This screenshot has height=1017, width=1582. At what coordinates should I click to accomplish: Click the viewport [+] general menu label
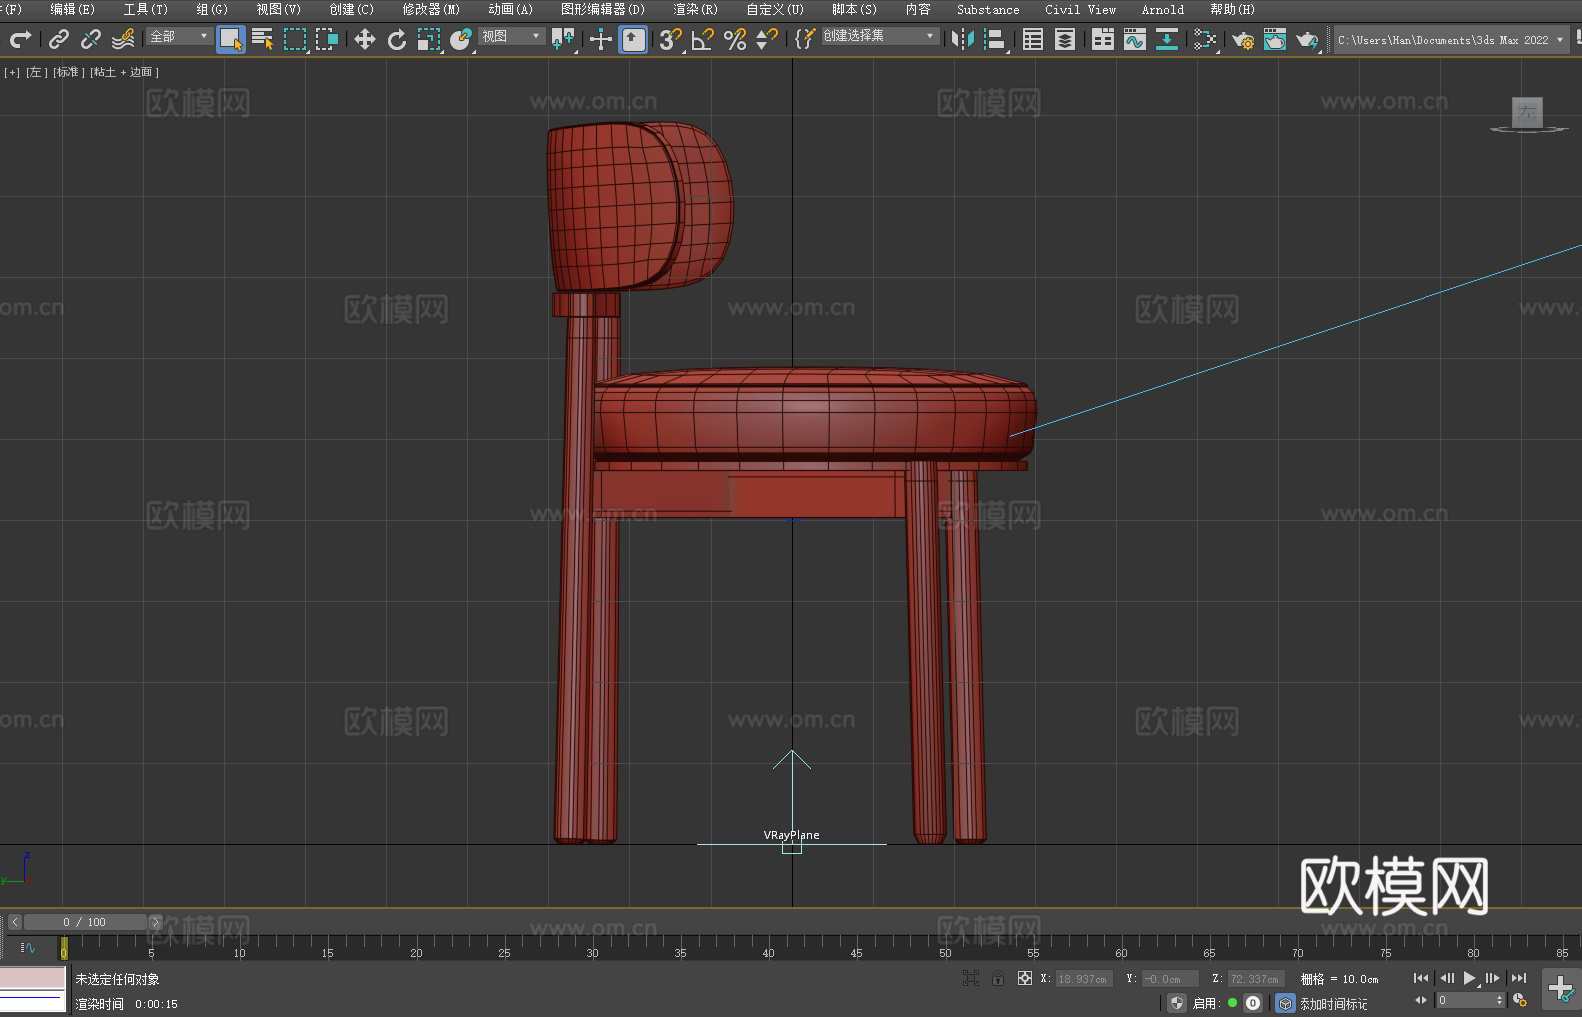pos(12,72)
